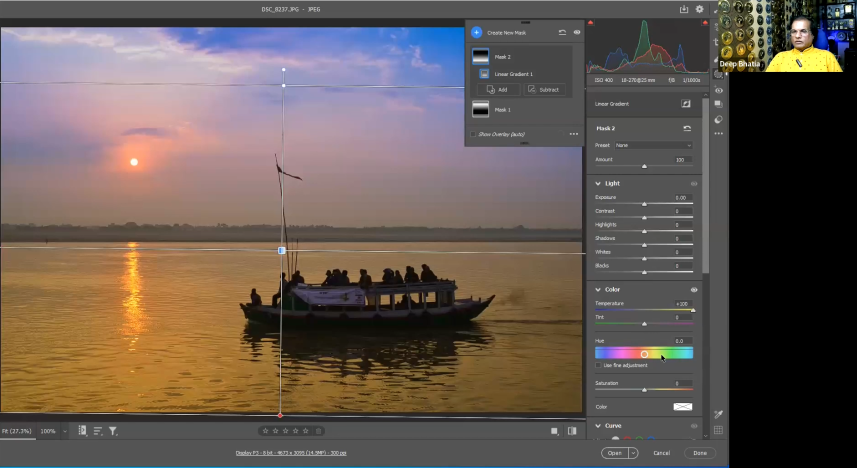Toggle visibility eye for the Color section
The width and height of the screenshot is (857, 468).
coord(694,289)
